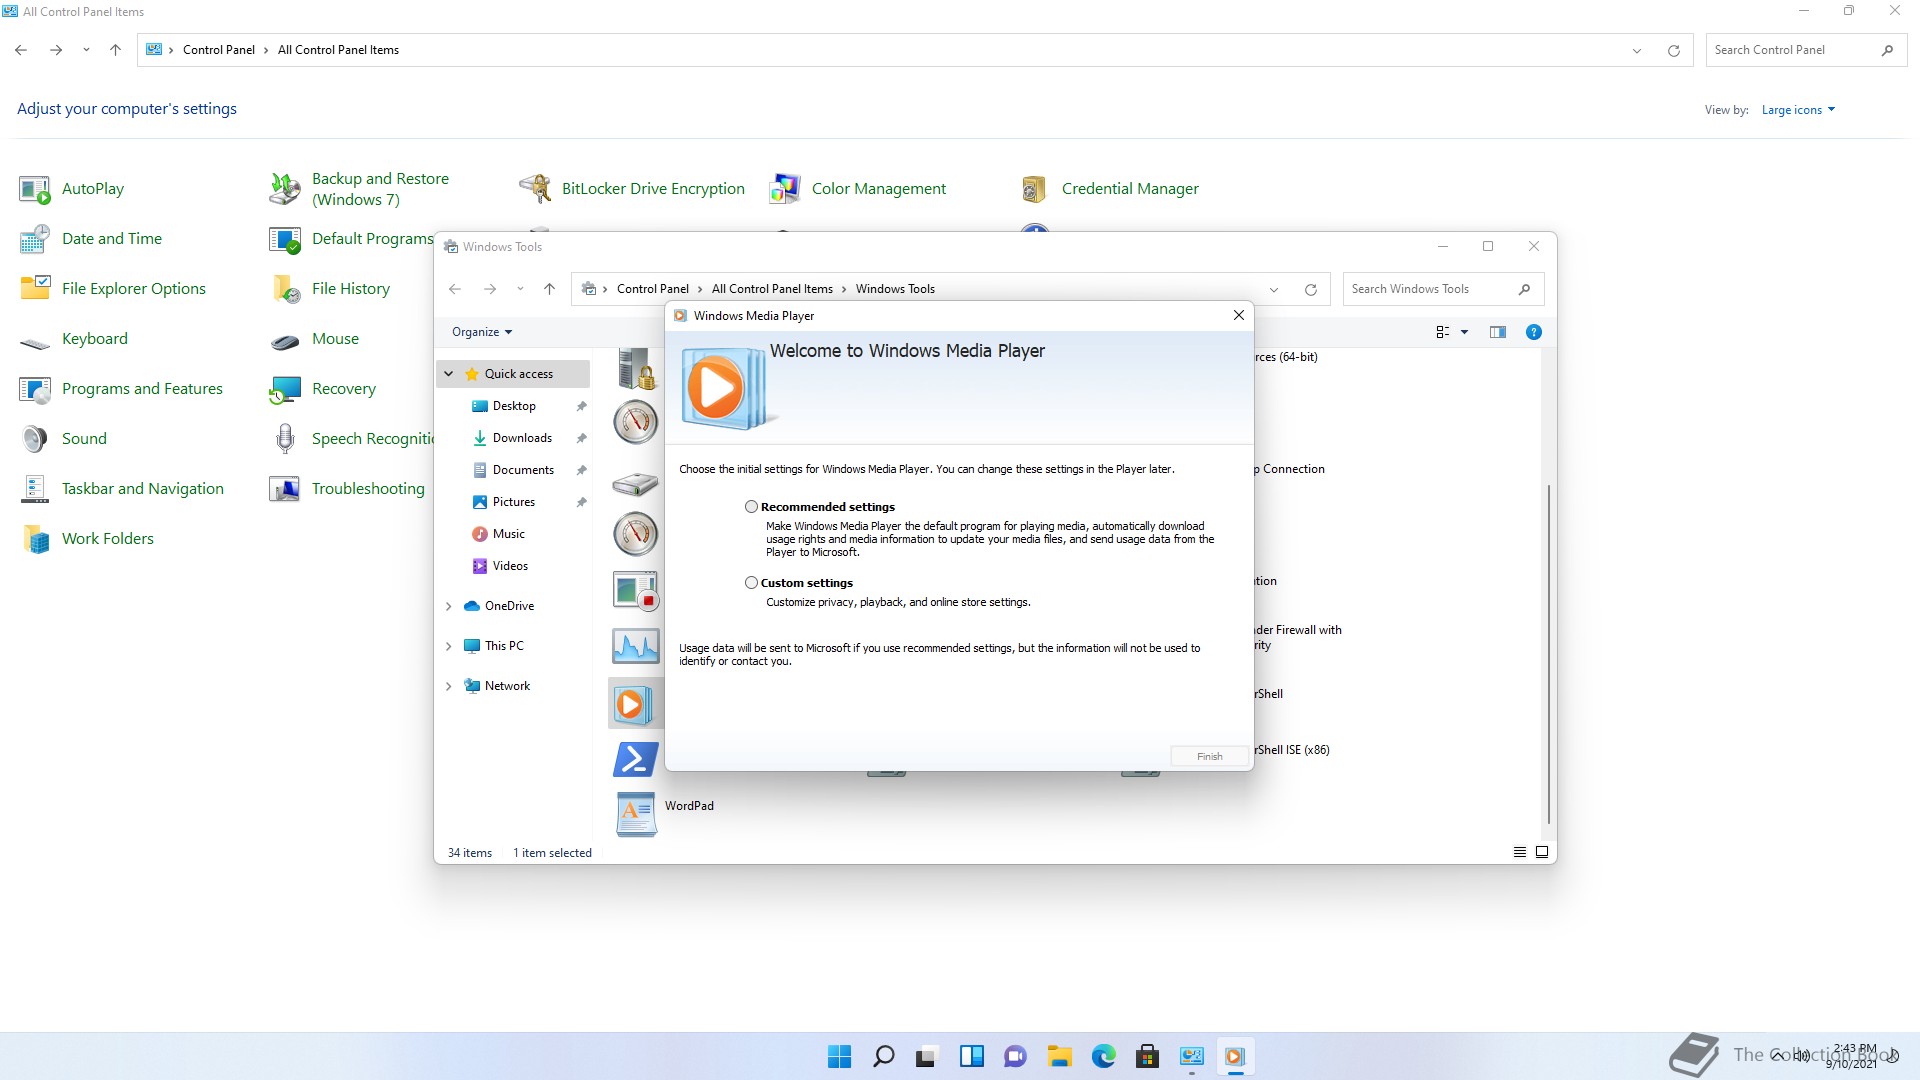Switch to large icons view in Windows Tools status bar
The image size is (1920, 1080).
coord(1541,852)
